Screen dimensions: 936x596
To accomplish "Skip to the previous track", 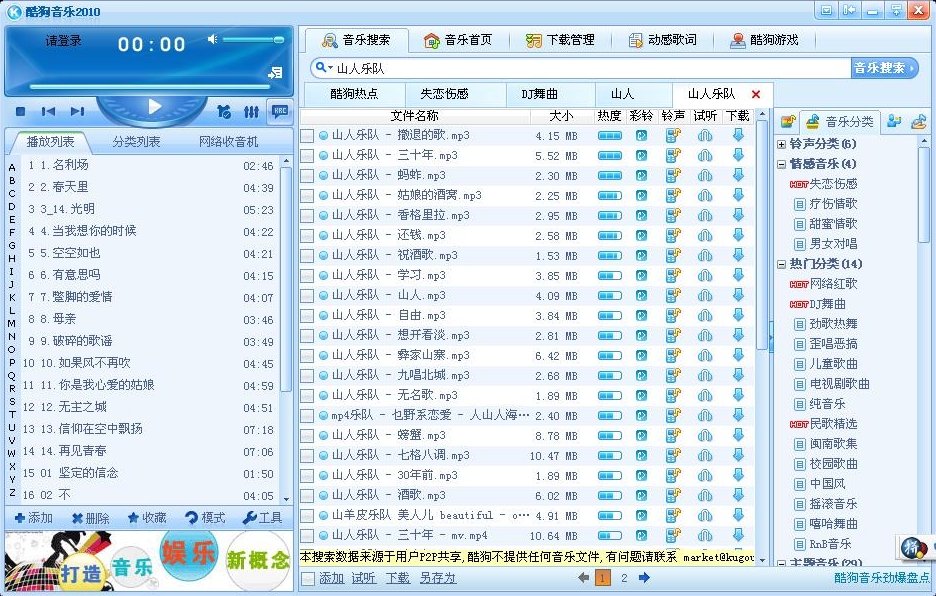I will (48, 111).
